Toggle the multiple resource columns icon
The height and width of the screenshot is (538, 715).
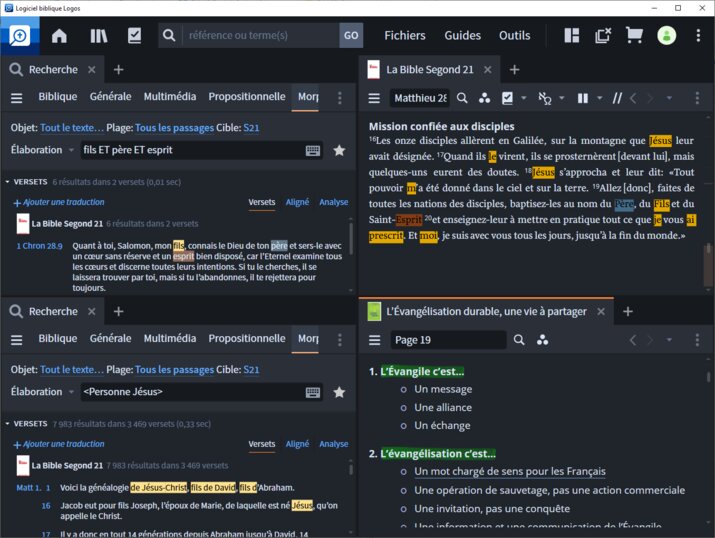[582, 98]
